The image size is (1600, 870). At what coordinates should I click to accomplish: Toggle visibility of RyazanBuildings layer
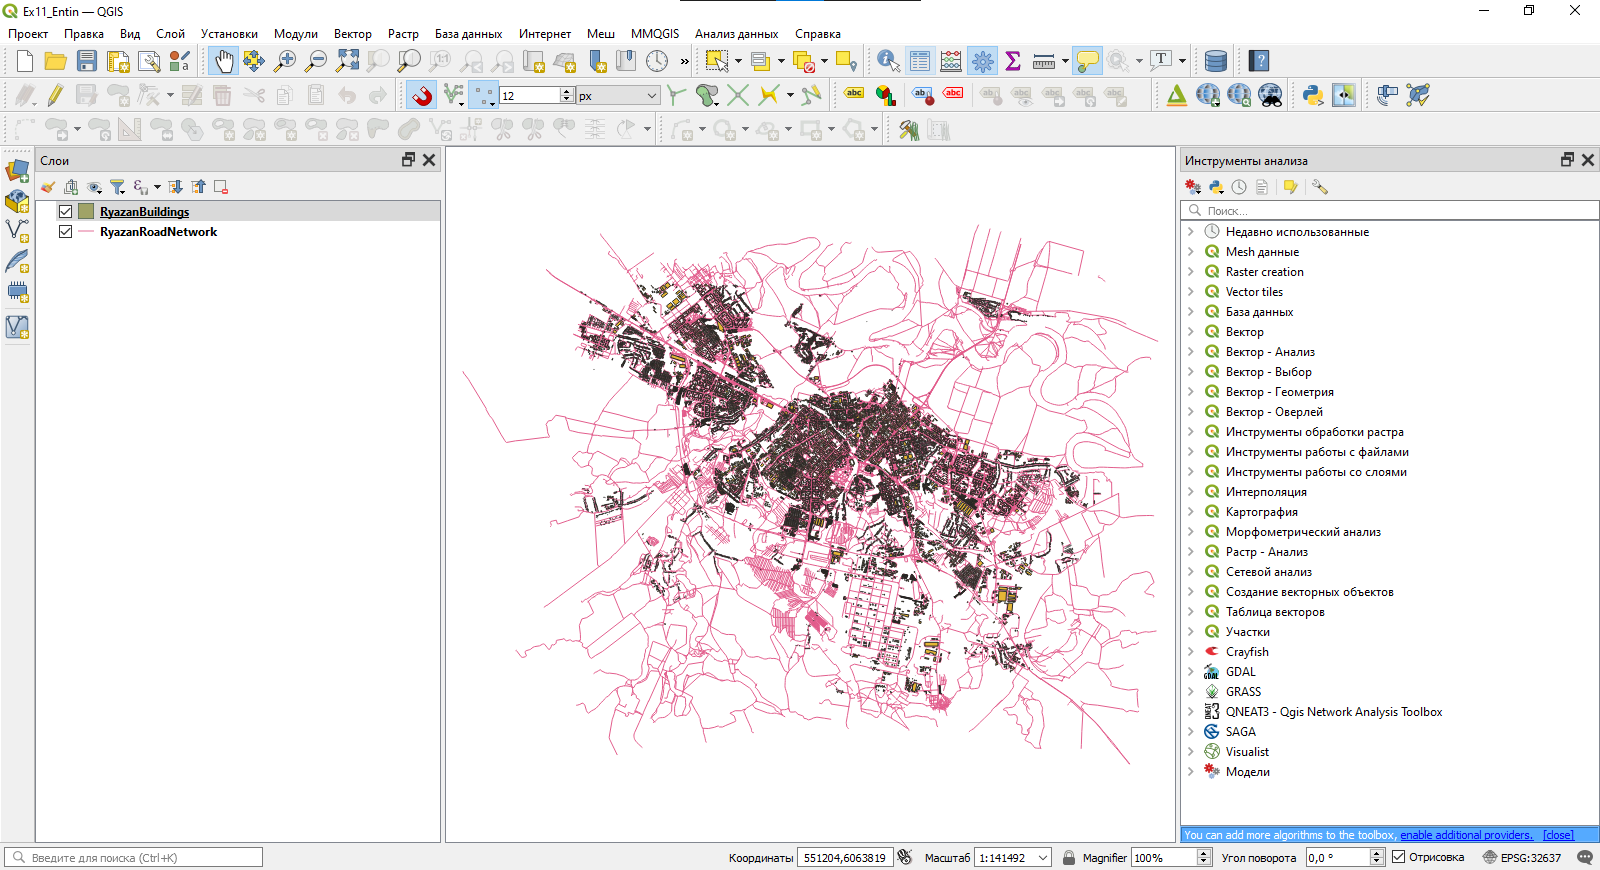(x=66, y=211)
